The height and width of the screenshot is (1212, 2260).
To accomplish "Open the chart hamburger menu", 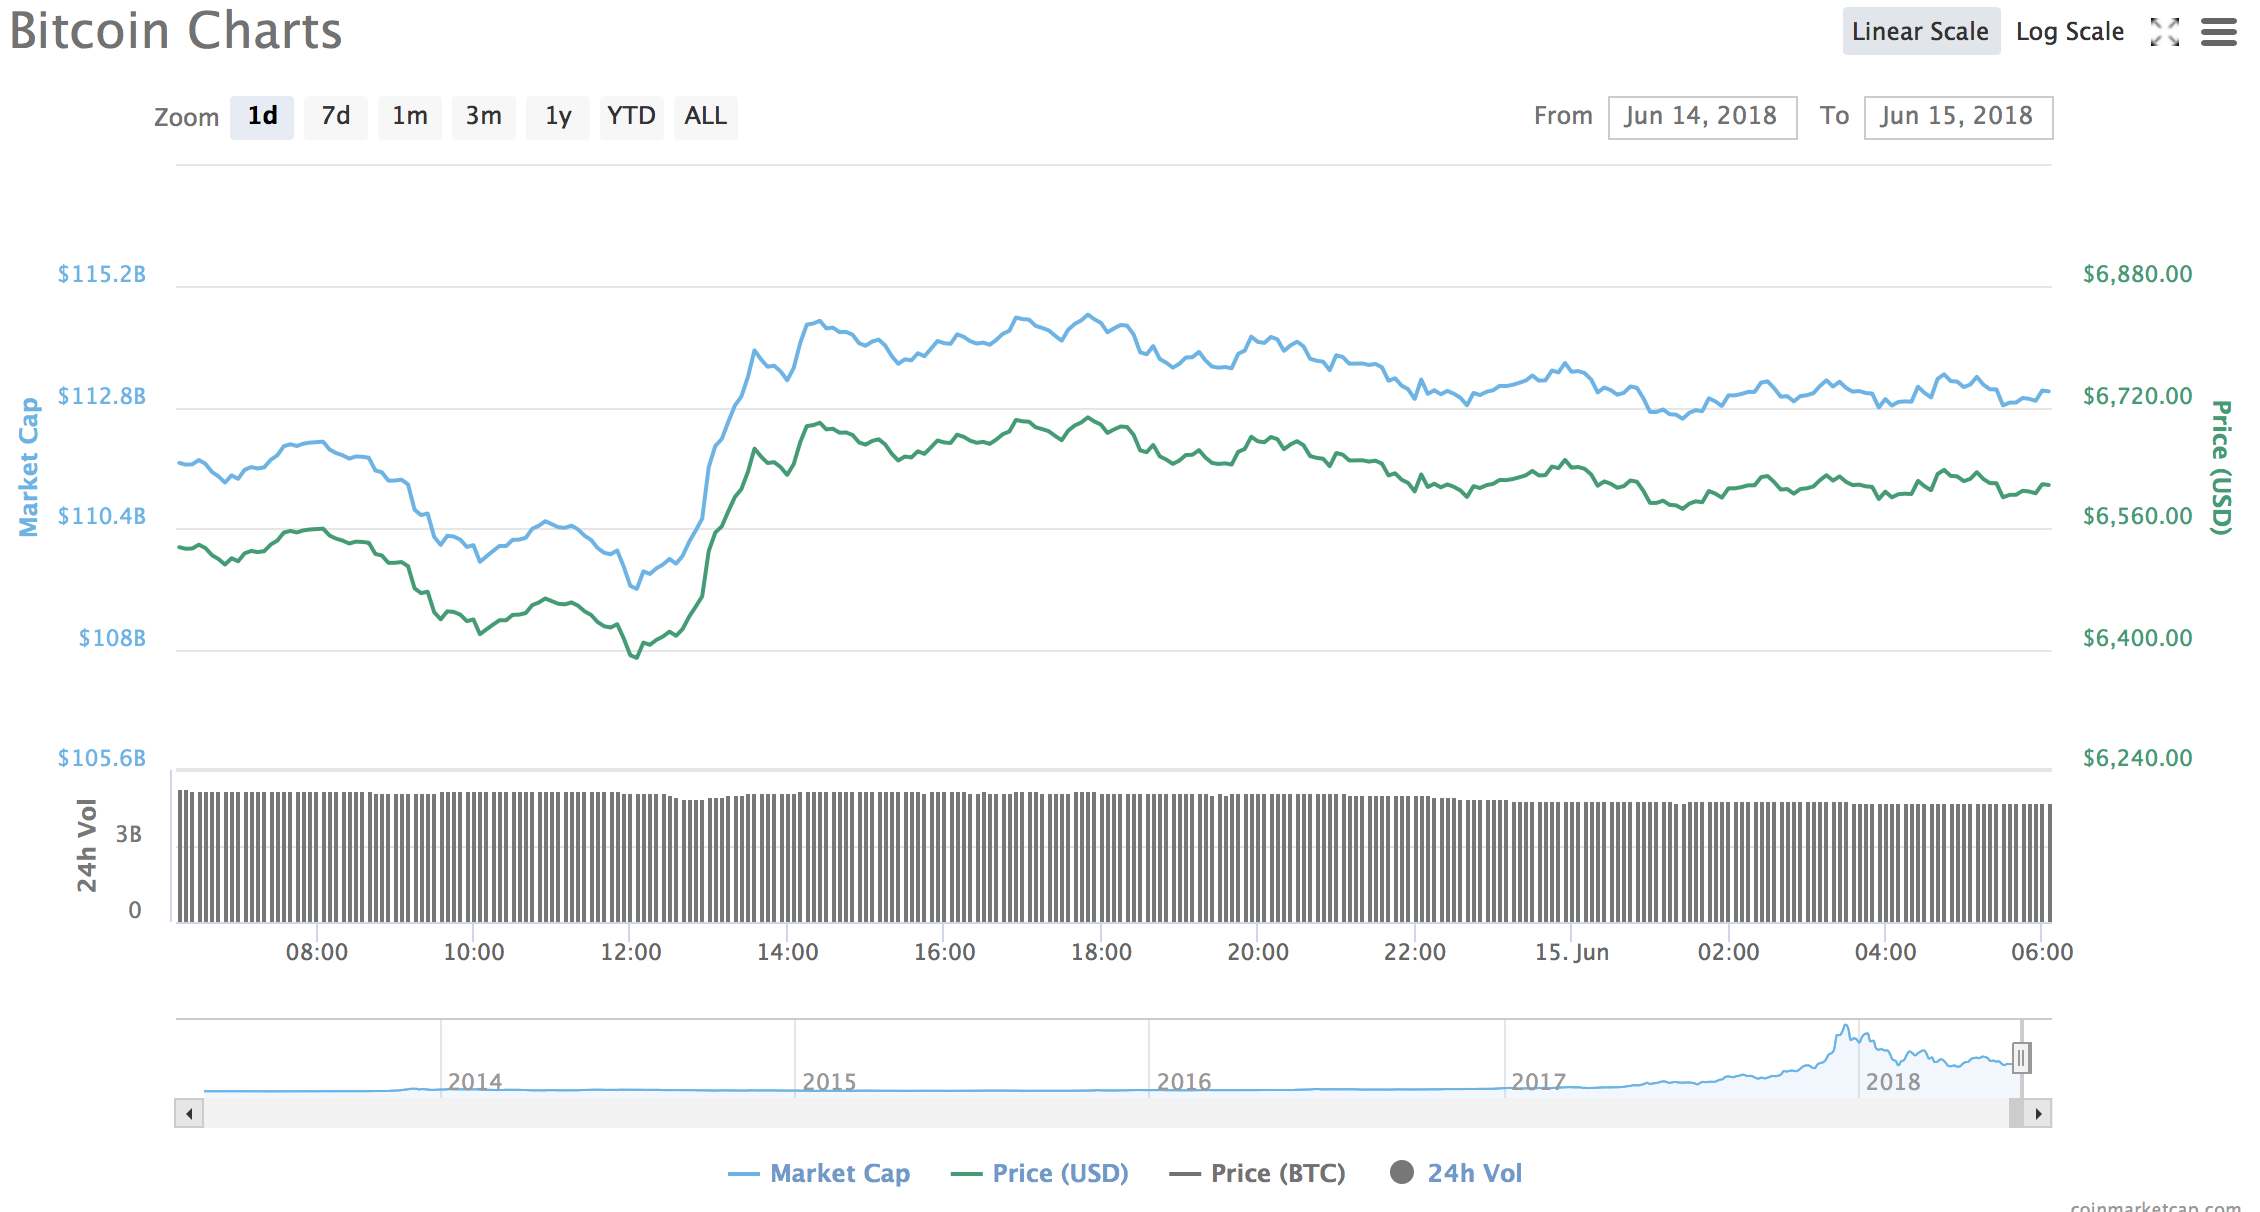I will (2219, 32).
